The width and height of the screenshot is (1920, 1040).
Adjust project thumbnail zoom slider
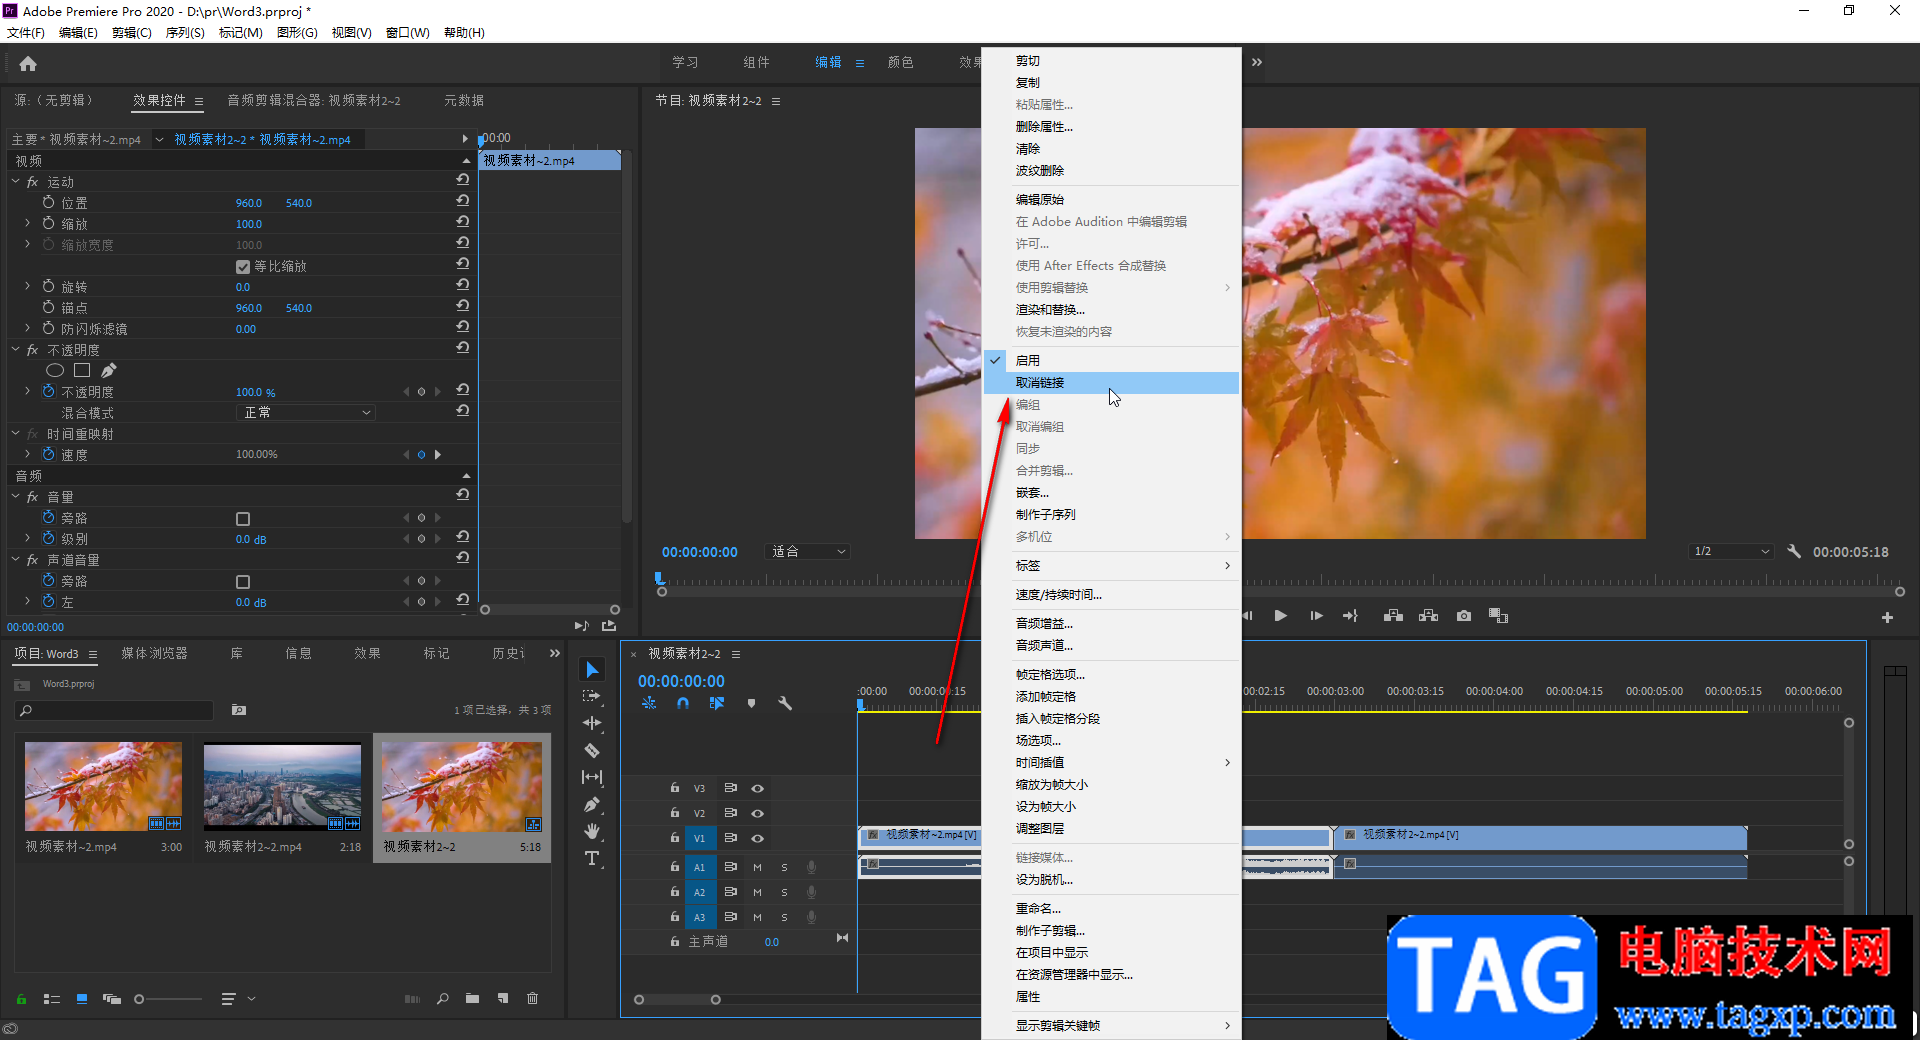point(139,999)
